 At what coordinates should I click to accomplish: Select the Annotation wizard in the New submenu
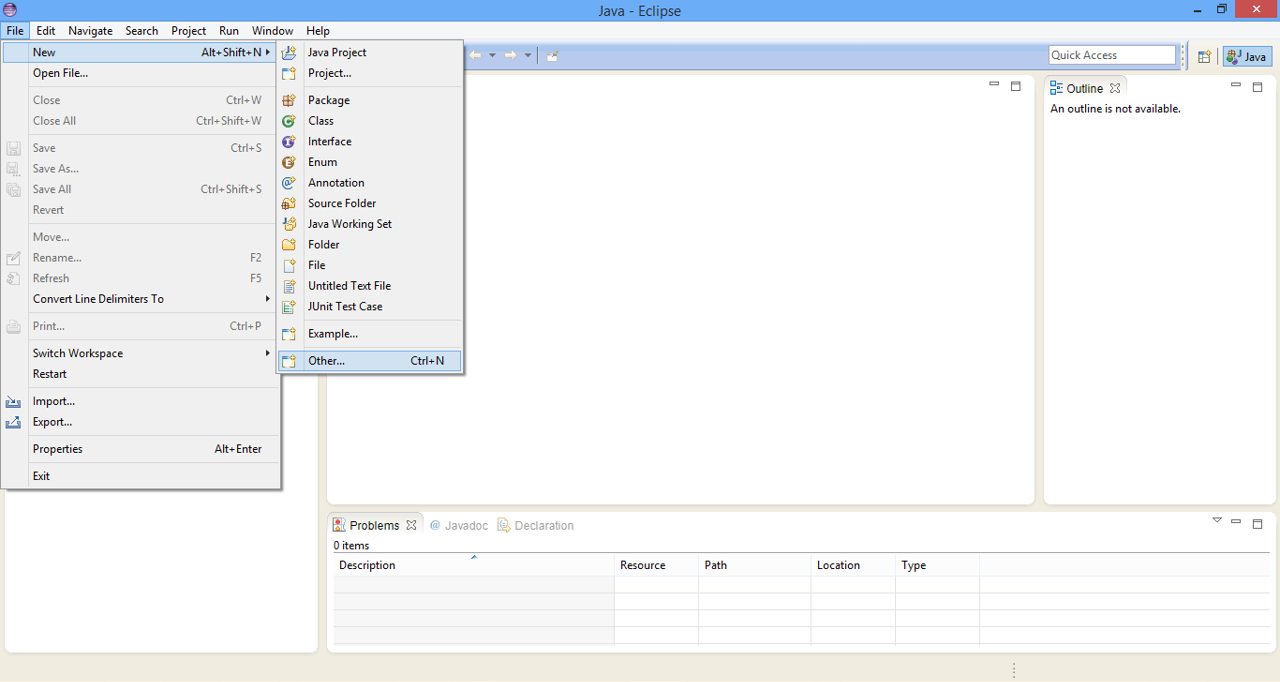[335, 182]
